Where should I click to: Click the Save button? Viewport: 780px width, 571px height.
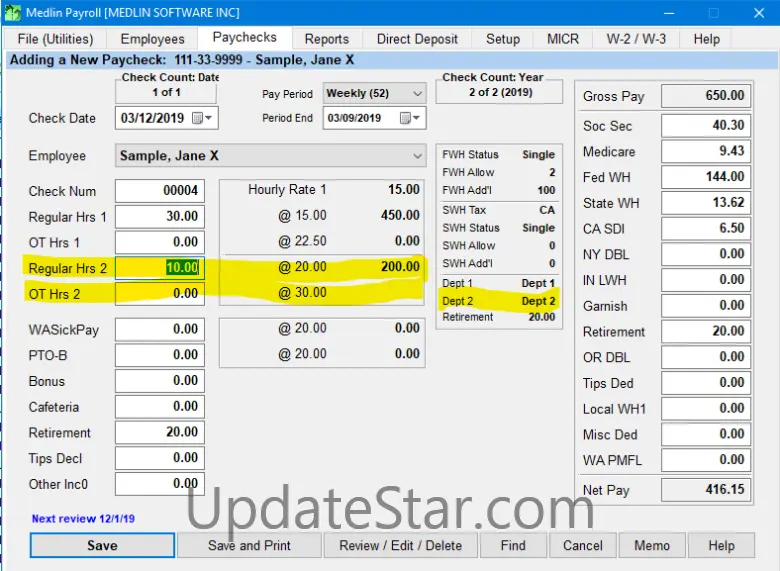coord(102,545)
